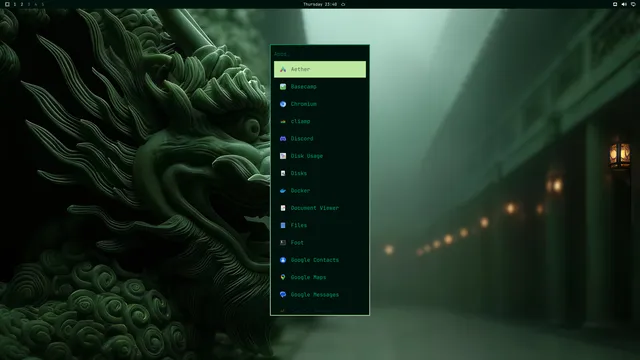Open the Files entry
The height and width of the screenshot is (360, 640).
320,225
